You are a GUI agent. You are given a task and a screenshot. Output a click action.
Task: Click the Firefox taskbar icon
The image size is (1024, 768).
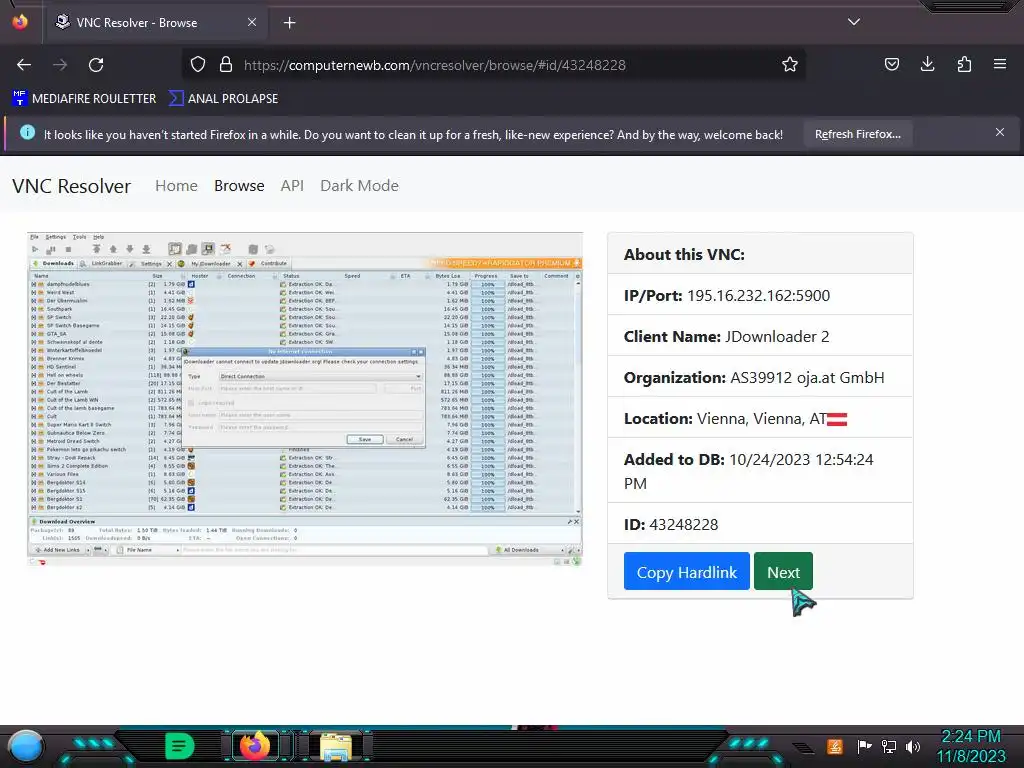[256, 746]
